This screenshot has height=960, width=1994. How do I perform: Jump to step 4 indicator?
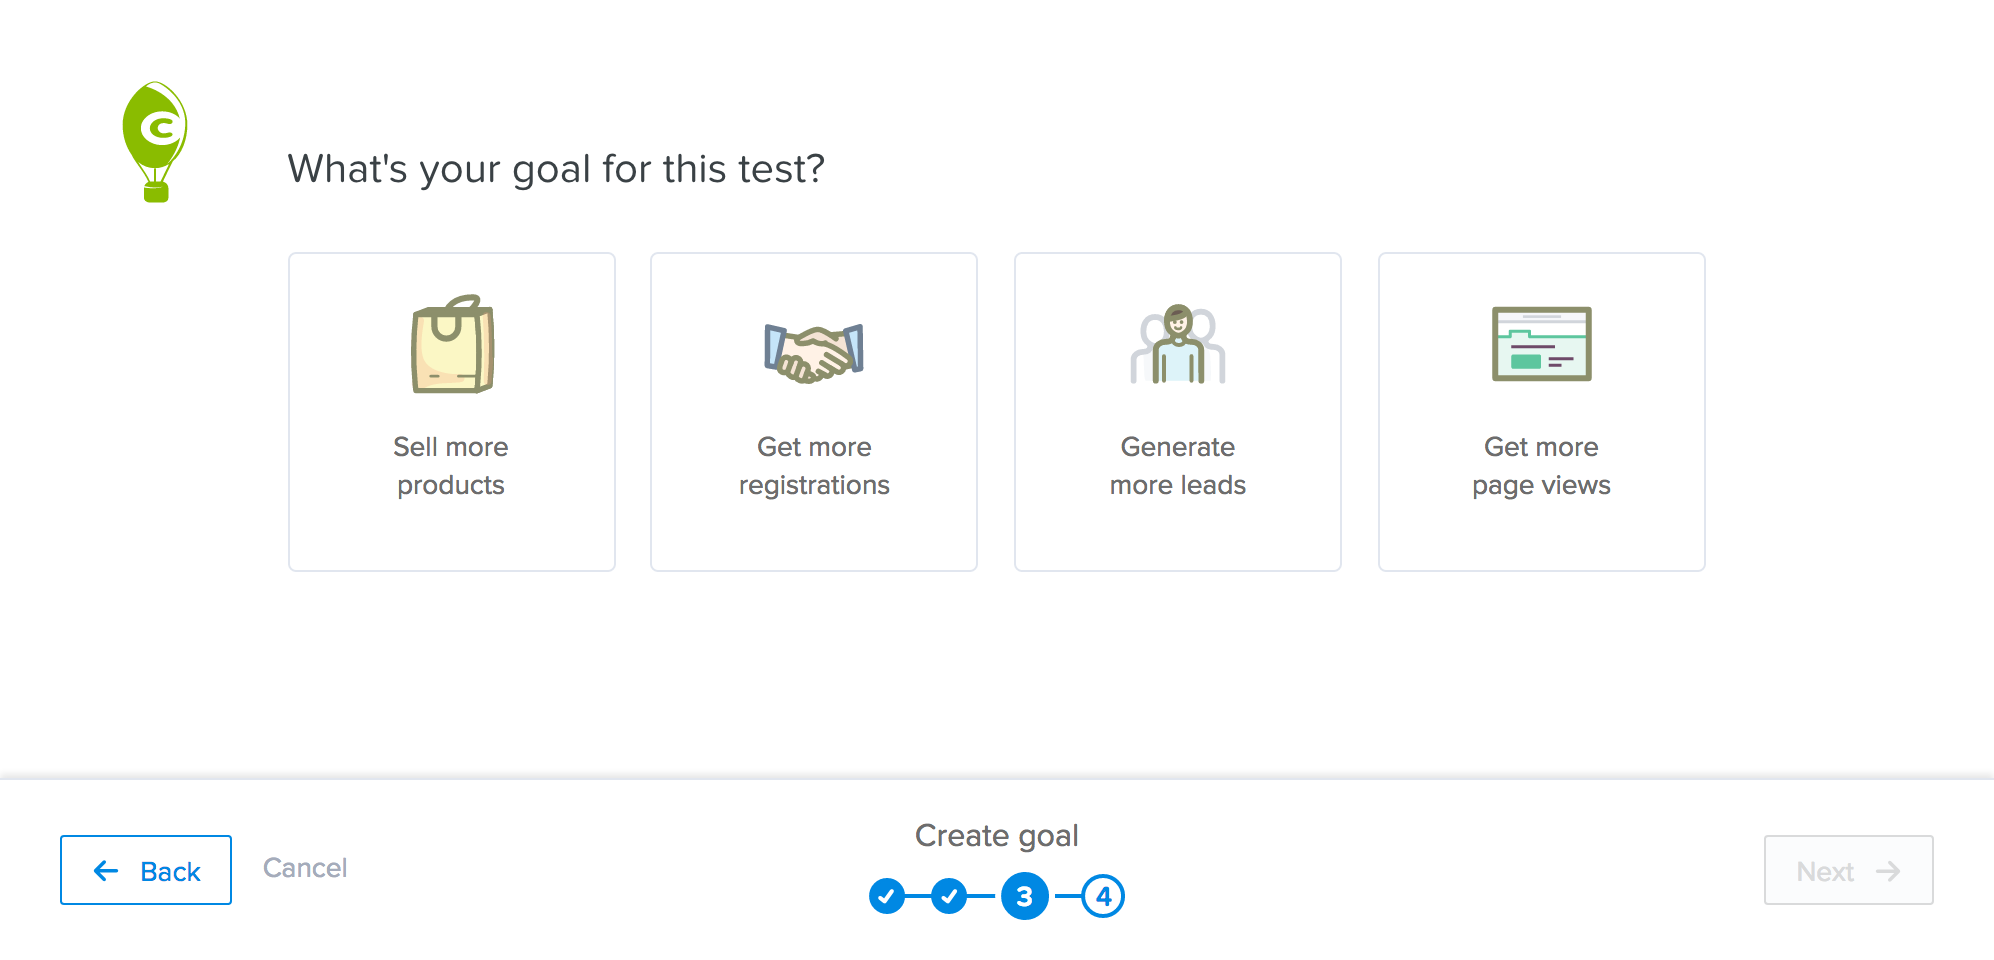point(1103,896)
